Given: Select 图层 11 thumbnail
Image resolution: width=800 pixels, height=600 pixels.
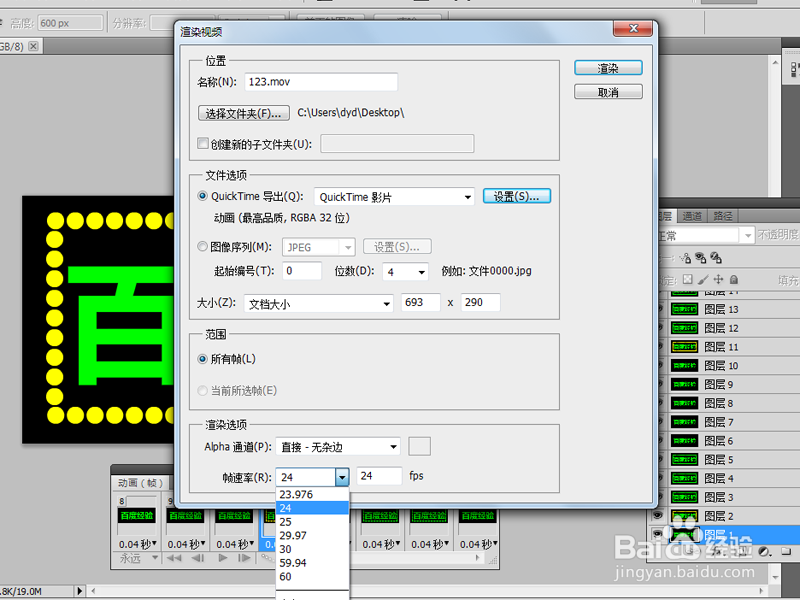Looking at the screenshot, I should (684, 347).
